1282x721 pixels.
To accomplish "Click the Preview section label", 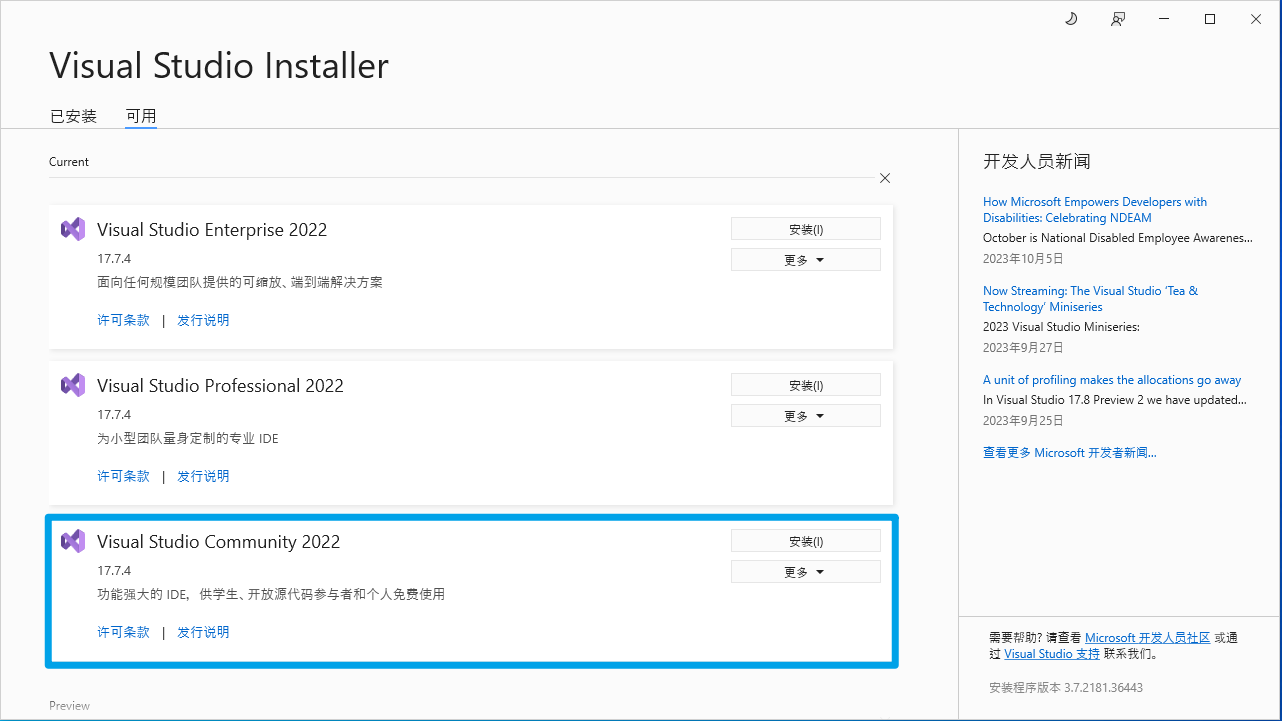I will pos(69,706).
